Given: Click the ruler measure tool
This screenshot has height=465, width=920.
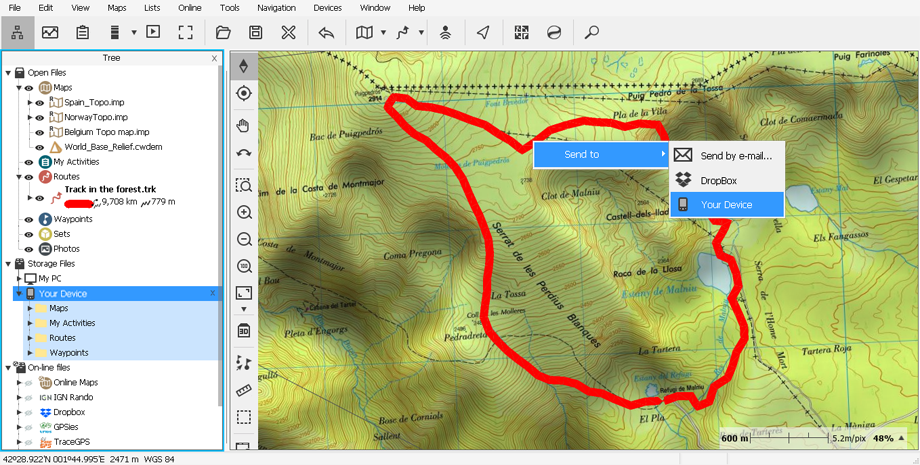Looking at the screenshot, I should (x=244, y=391).
